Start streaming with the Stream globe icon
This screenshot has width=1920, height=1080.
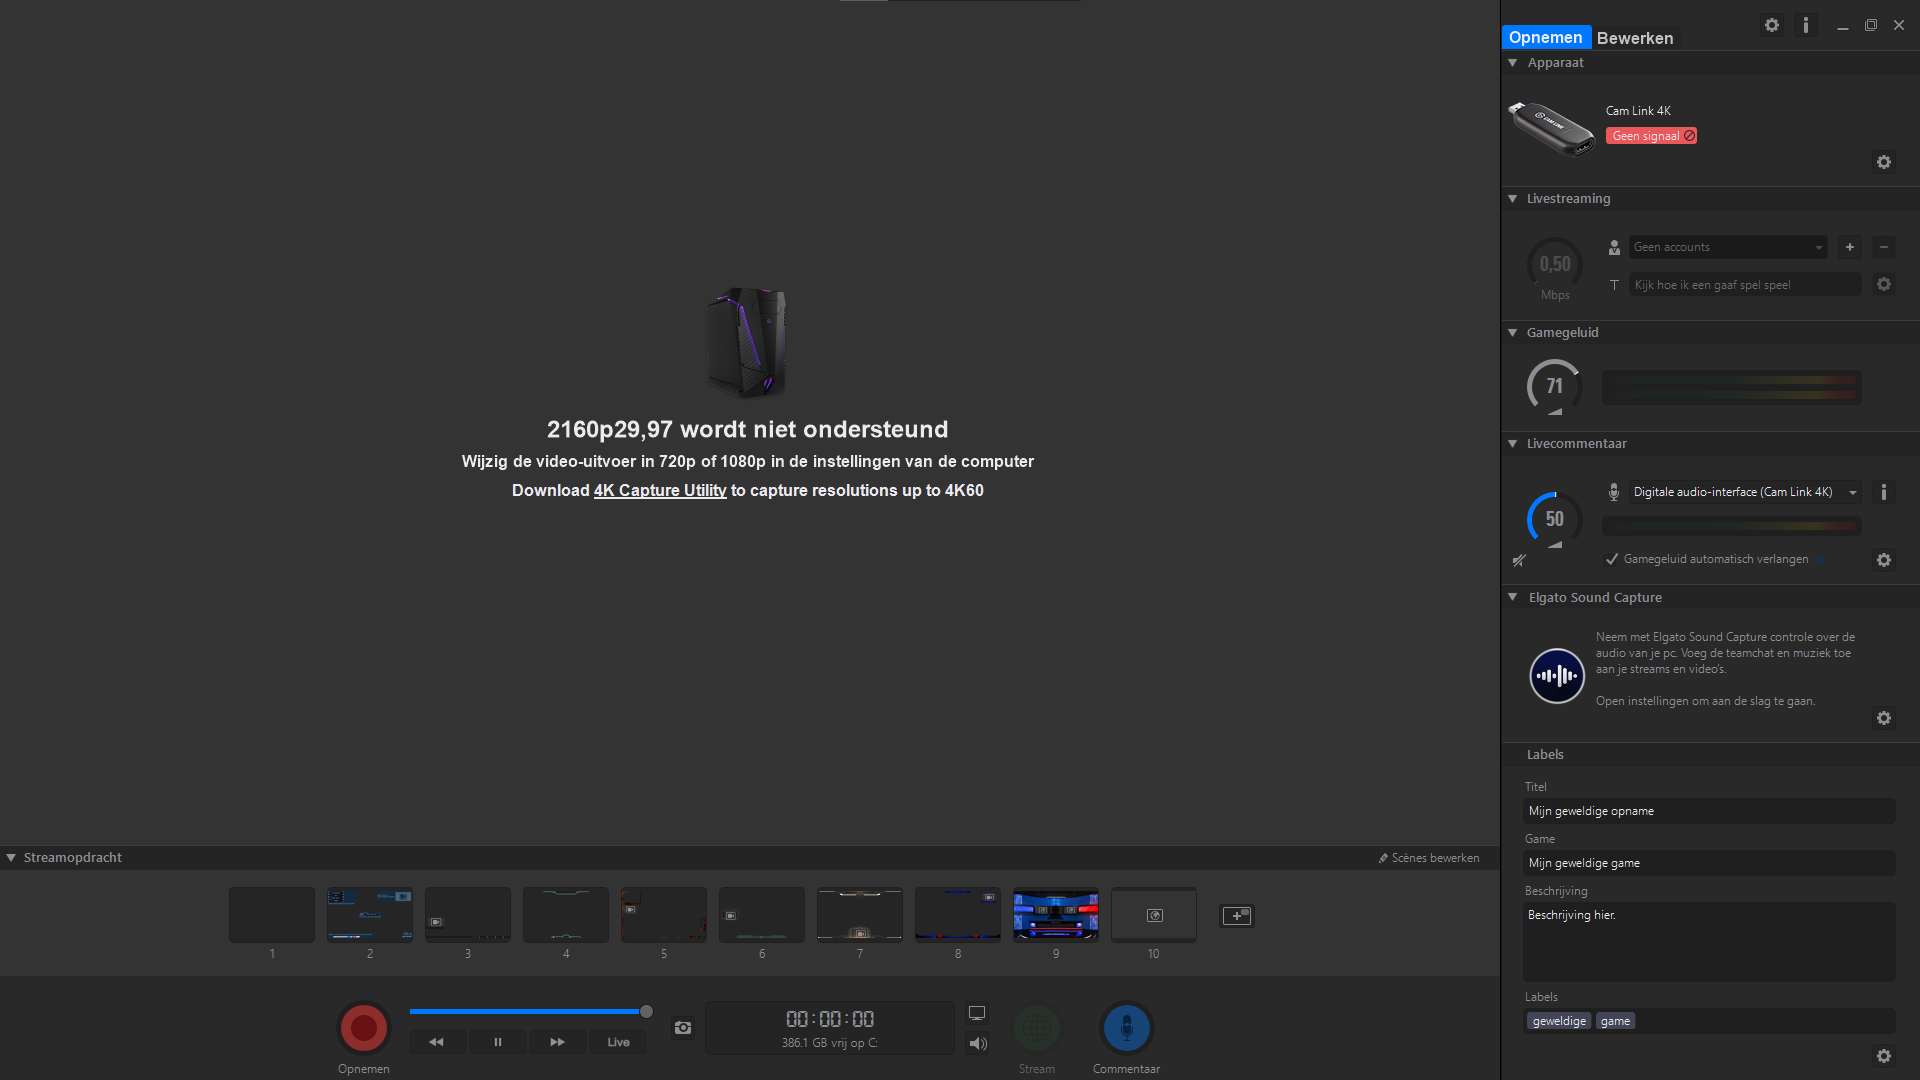coord(1037,1028)
